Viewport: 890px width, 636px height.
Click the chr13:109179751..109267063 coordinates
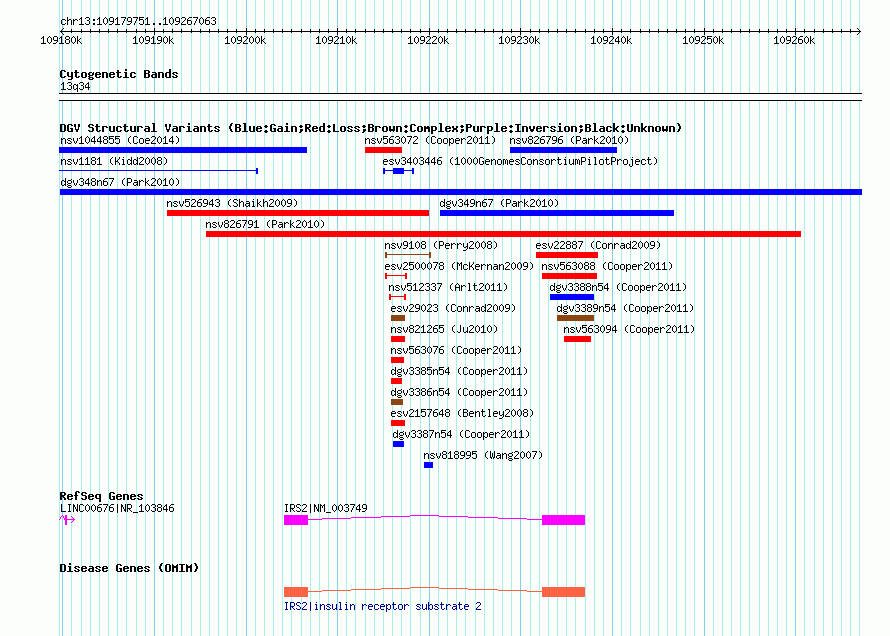click(x=138, y=22)
